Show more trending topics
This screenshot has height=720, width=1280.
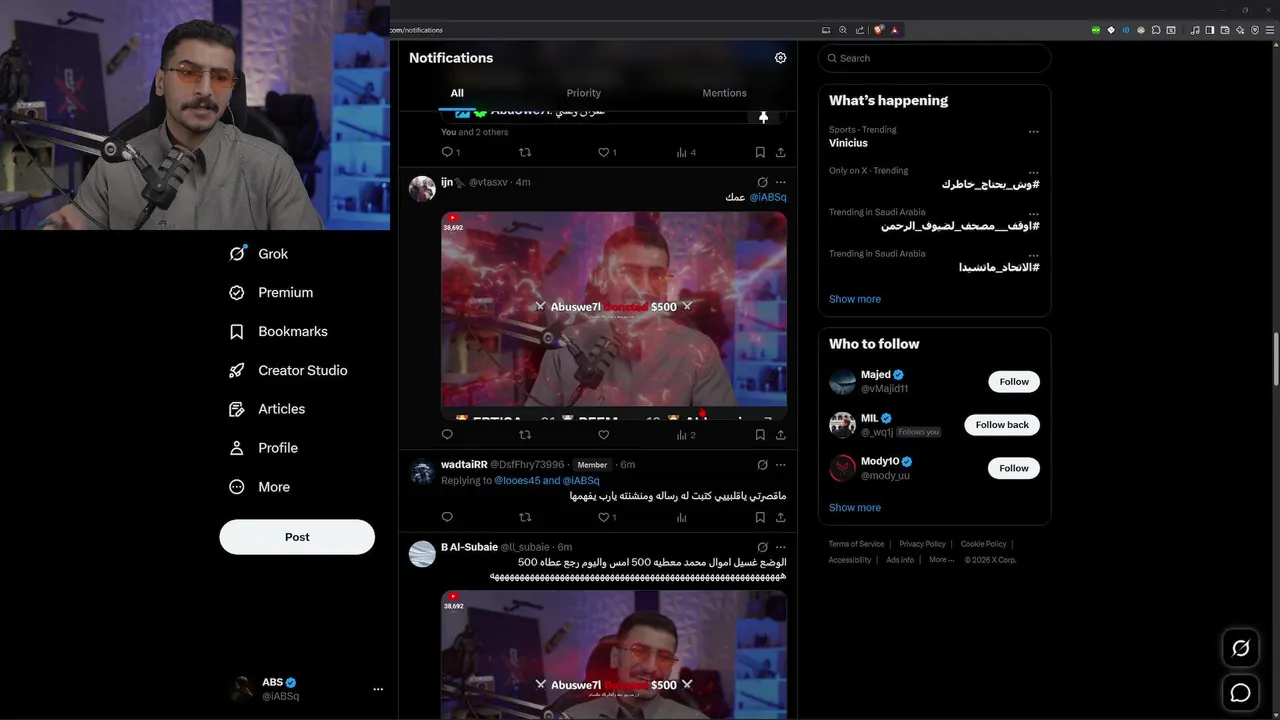pyautogui.click(x=855, y=299)
